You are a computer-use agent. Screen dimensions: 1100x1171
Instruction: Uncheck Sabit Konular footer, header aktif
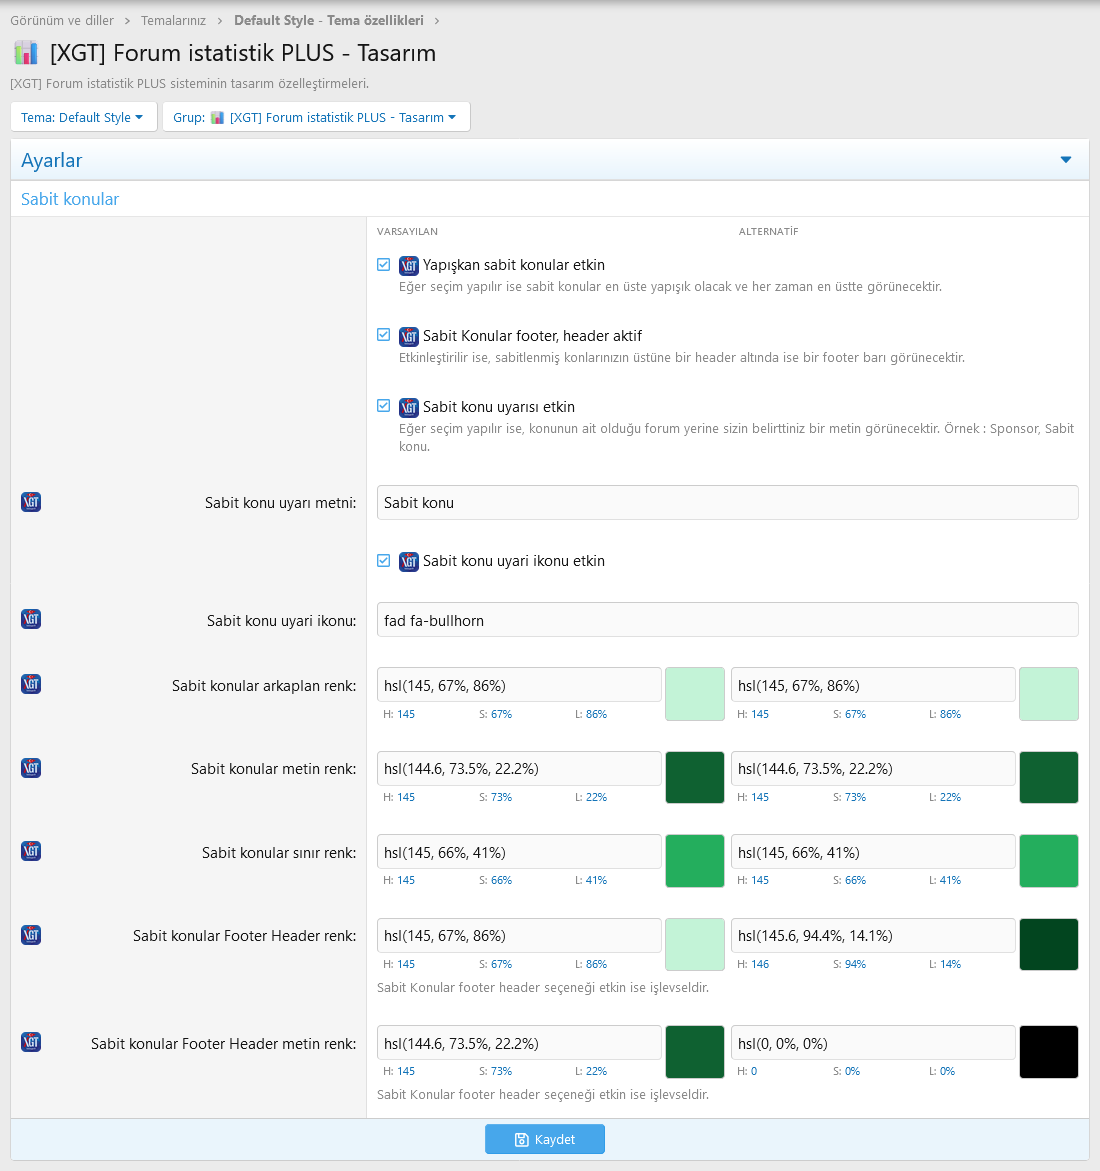tap(383, 335)
